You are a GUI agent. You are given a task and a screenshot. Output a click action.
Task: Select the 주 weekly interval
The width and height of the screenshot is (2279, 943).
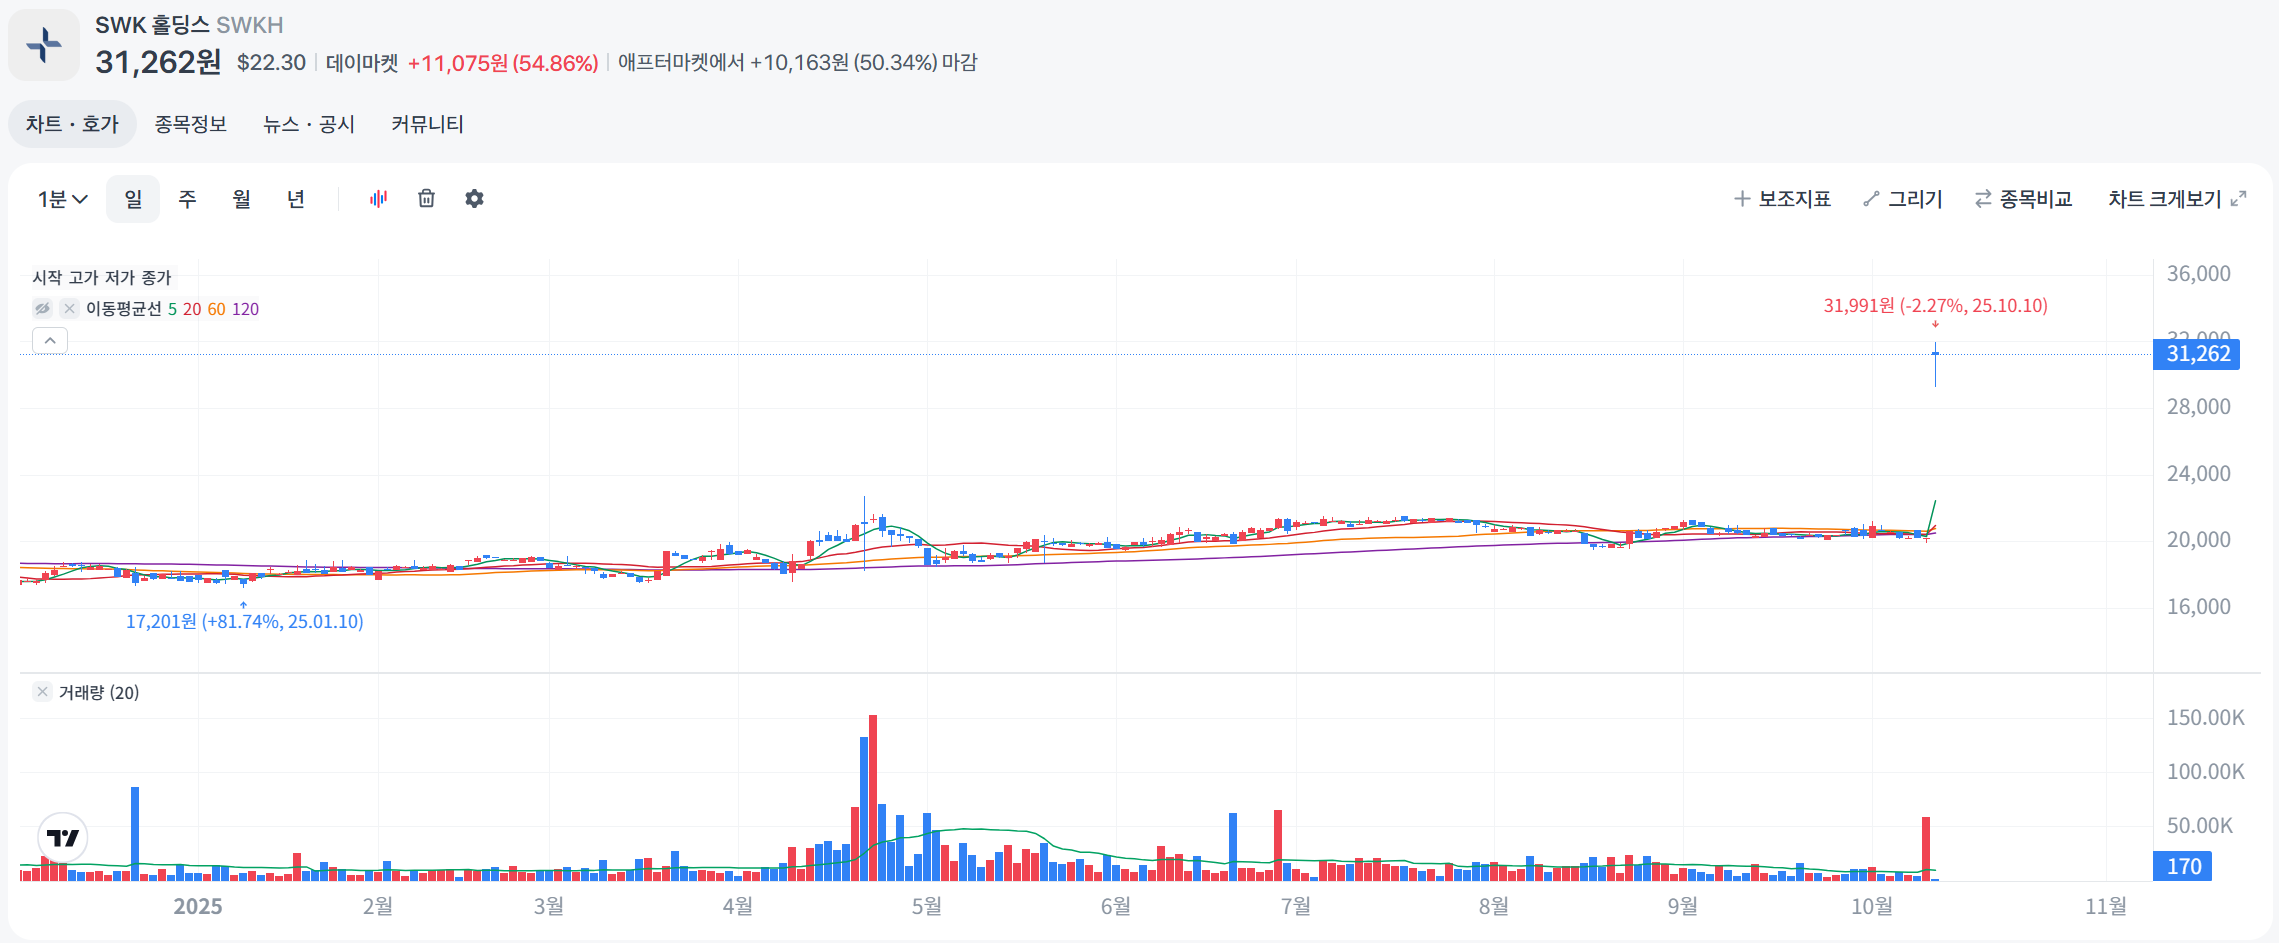(187, 199)
